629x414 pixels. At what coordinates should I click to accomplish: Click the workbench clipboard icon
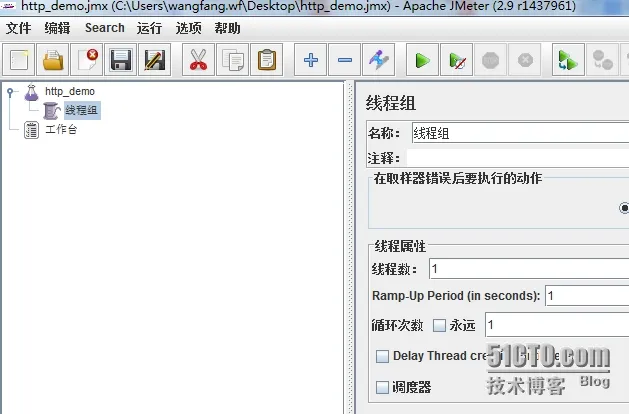[31, 130]
